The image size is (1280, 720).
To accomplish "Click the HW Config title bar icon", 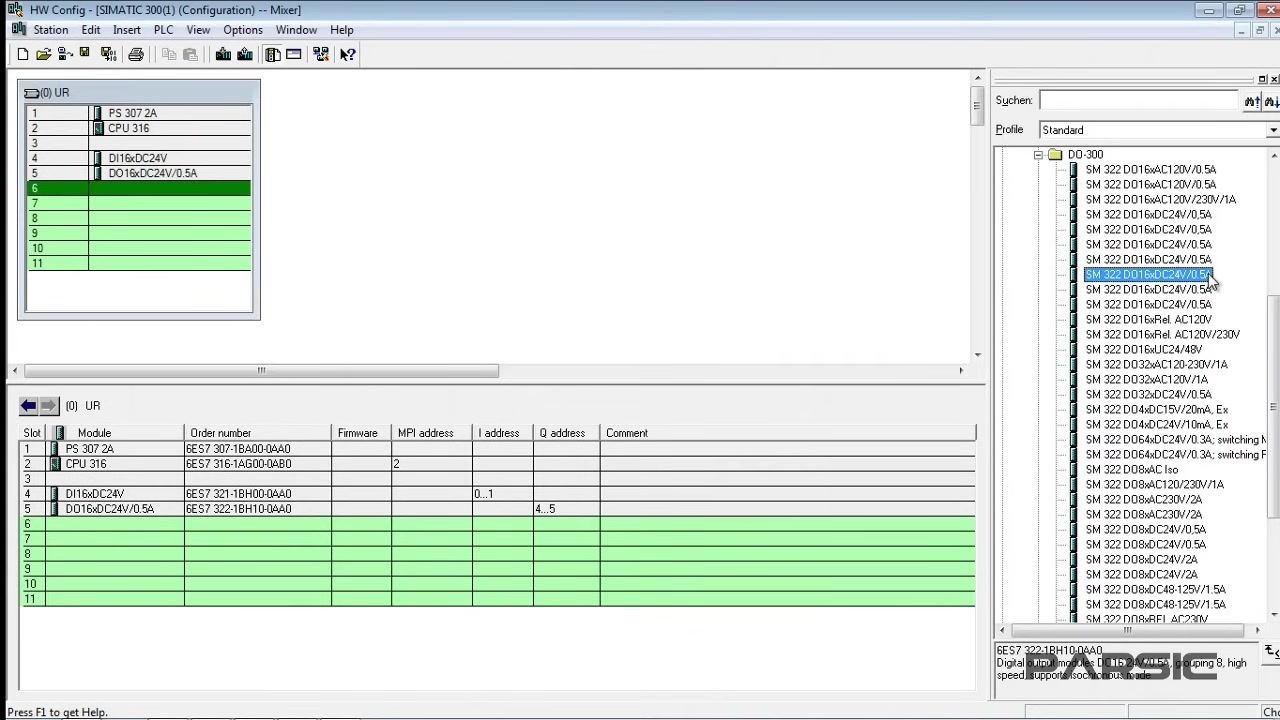I will (x=15, y=10).
